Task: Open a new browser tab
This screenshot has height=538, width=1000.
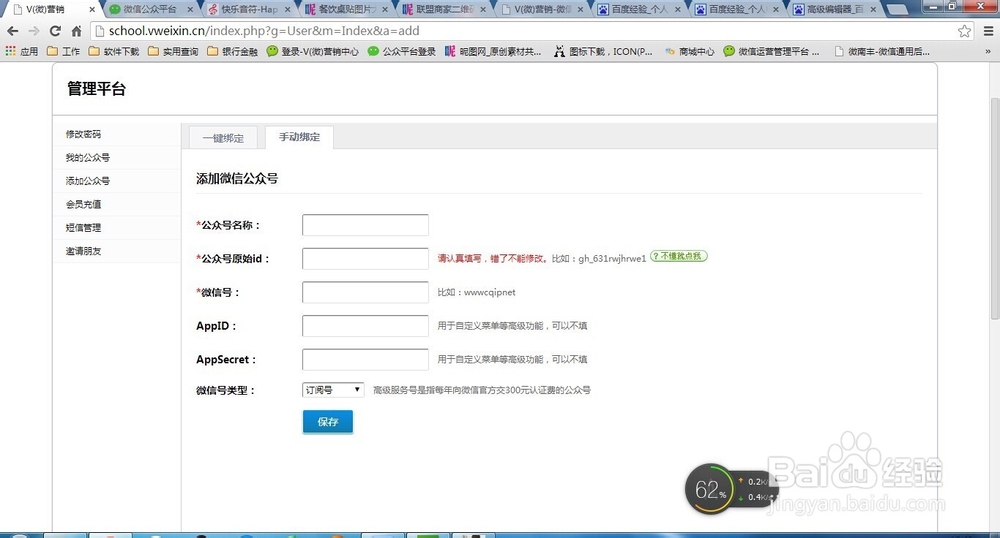Action: pyautogui.click(x=897, y=10)
